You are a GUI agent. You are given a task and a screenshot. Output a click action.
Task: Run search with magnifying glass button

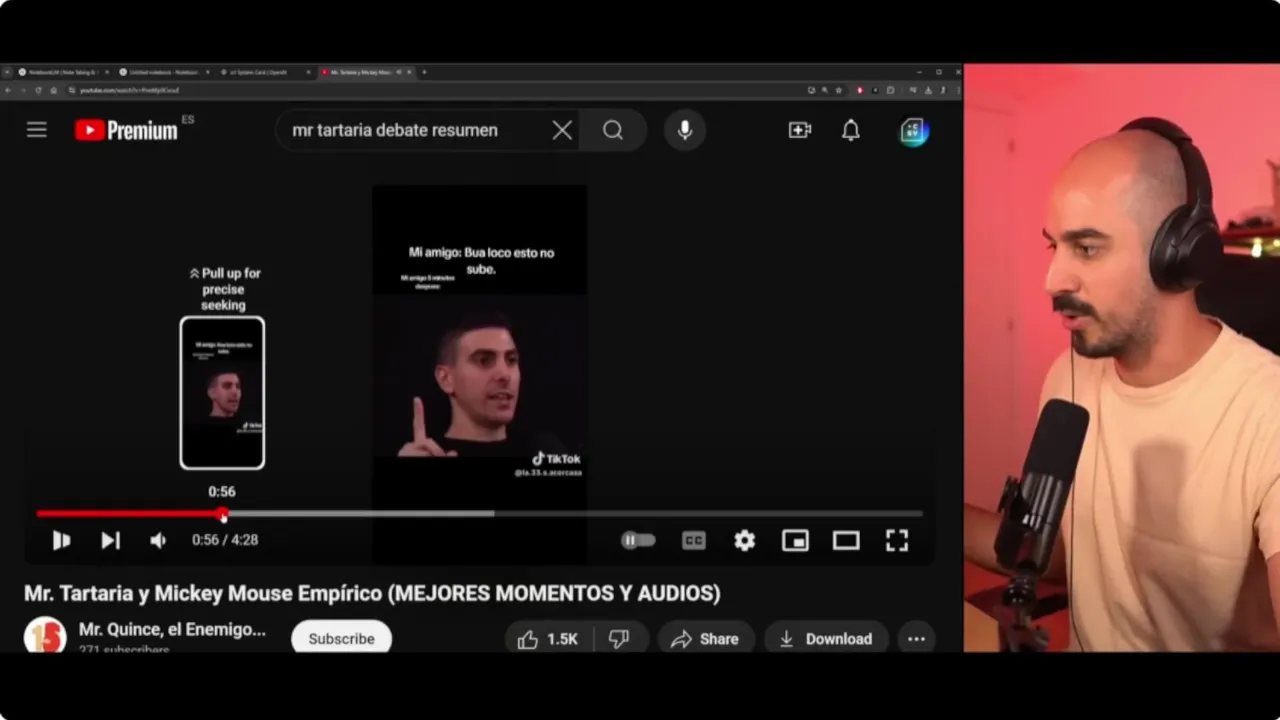click(613, 130)
